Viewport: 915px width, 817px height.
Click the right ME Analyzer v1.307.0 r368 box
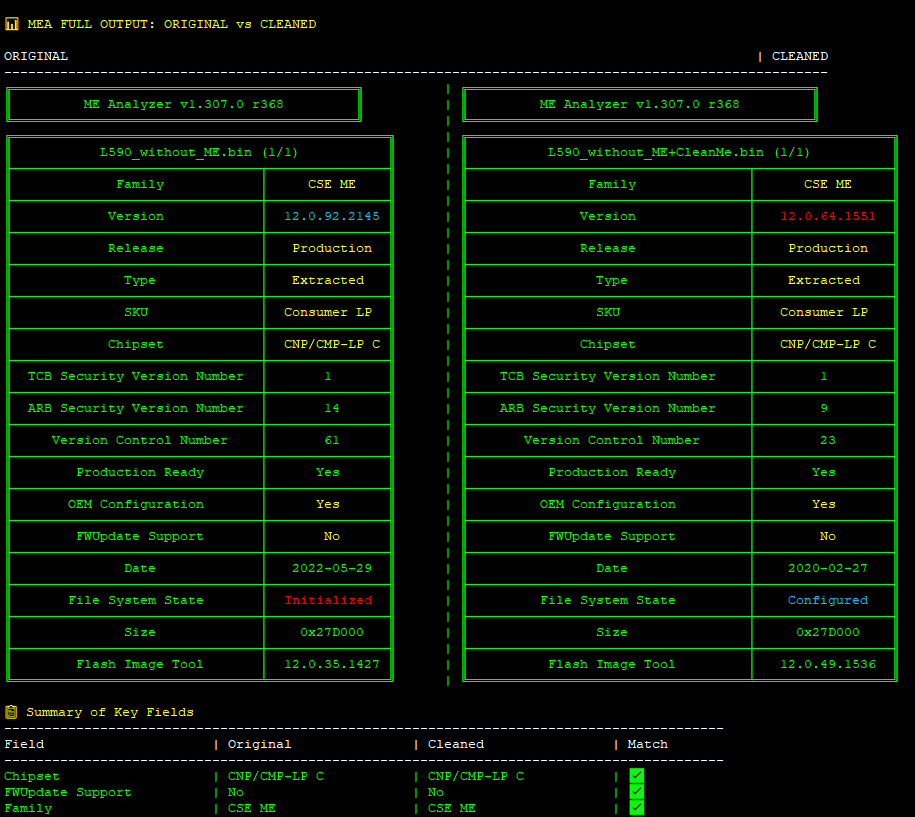[640, 104]
